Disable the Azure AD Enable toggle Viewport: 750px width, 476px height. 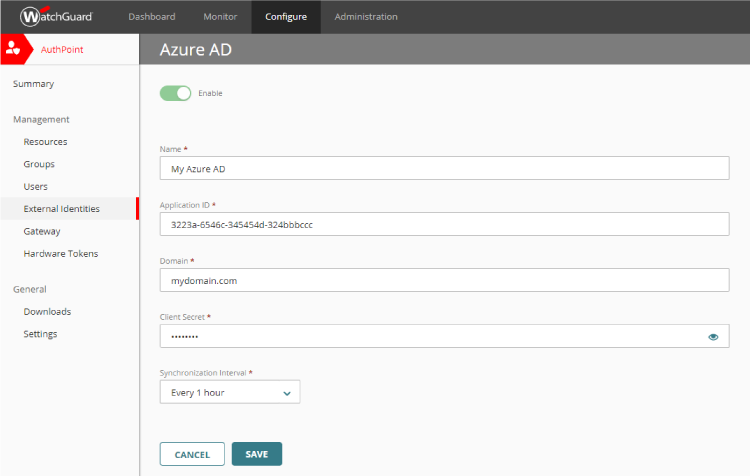pyautogui.click(x=175, y=93)
